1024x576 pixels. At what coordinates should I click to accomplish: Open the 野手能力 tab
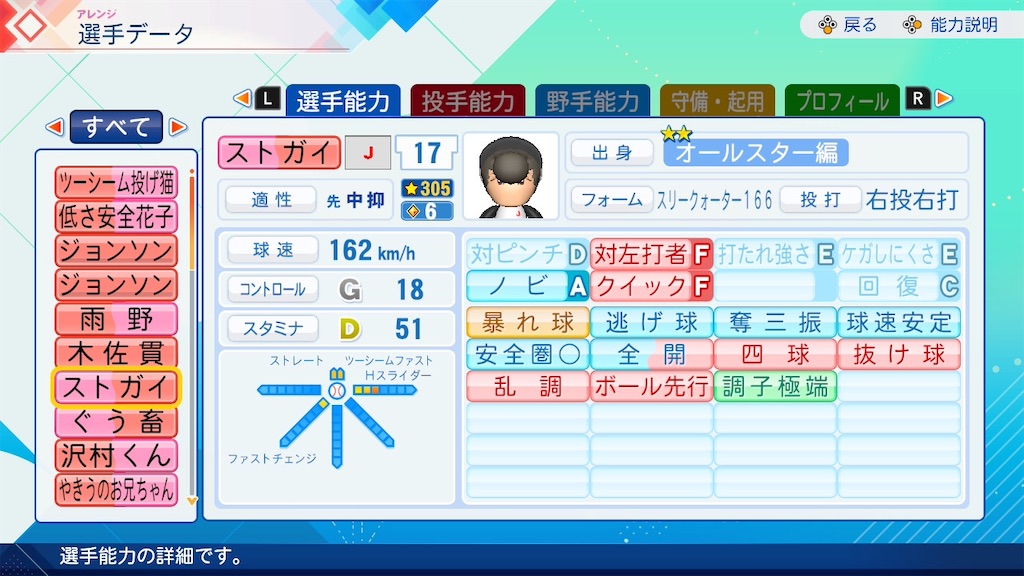click(593, 101)
